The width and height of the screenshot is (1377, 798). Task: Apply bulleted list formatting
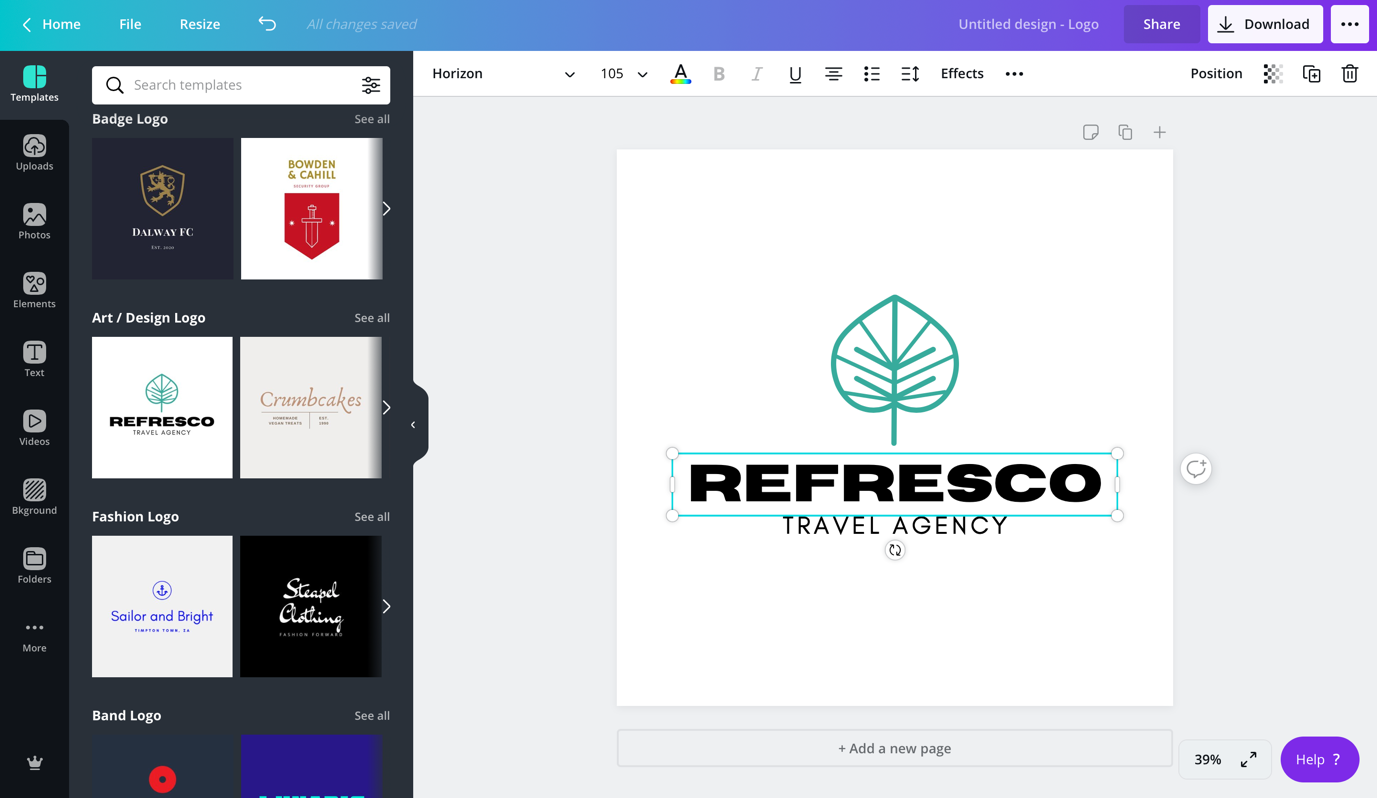pos(872,74)
